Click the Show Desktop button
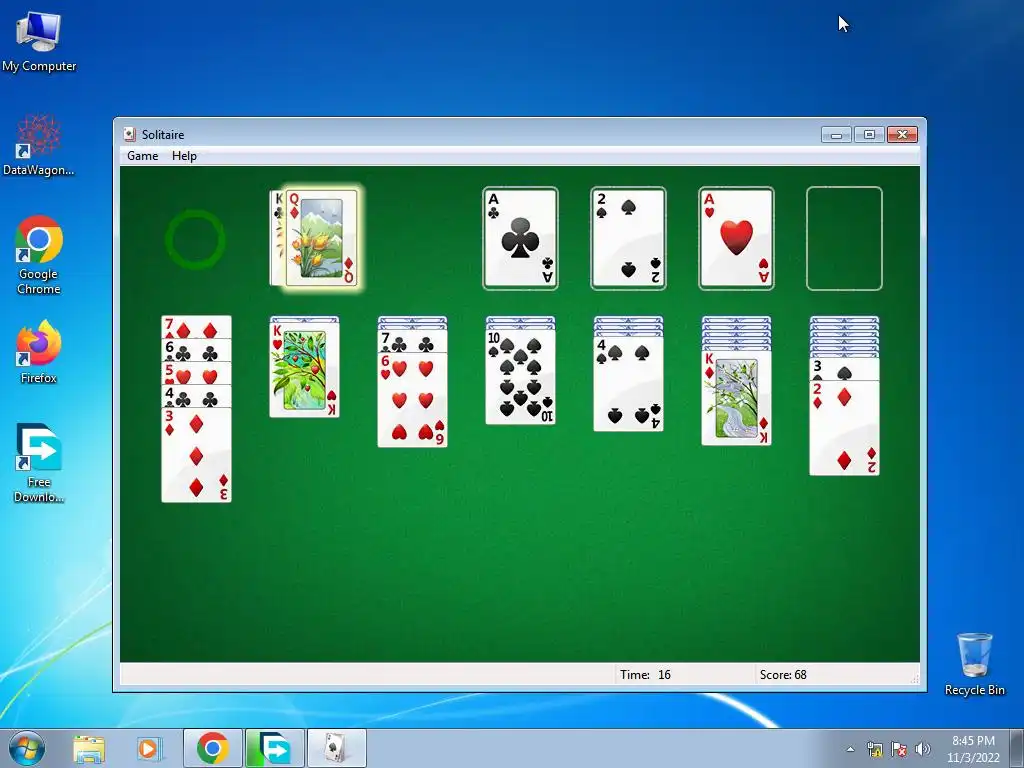 pyautogui.click(x=1017, y=748)
